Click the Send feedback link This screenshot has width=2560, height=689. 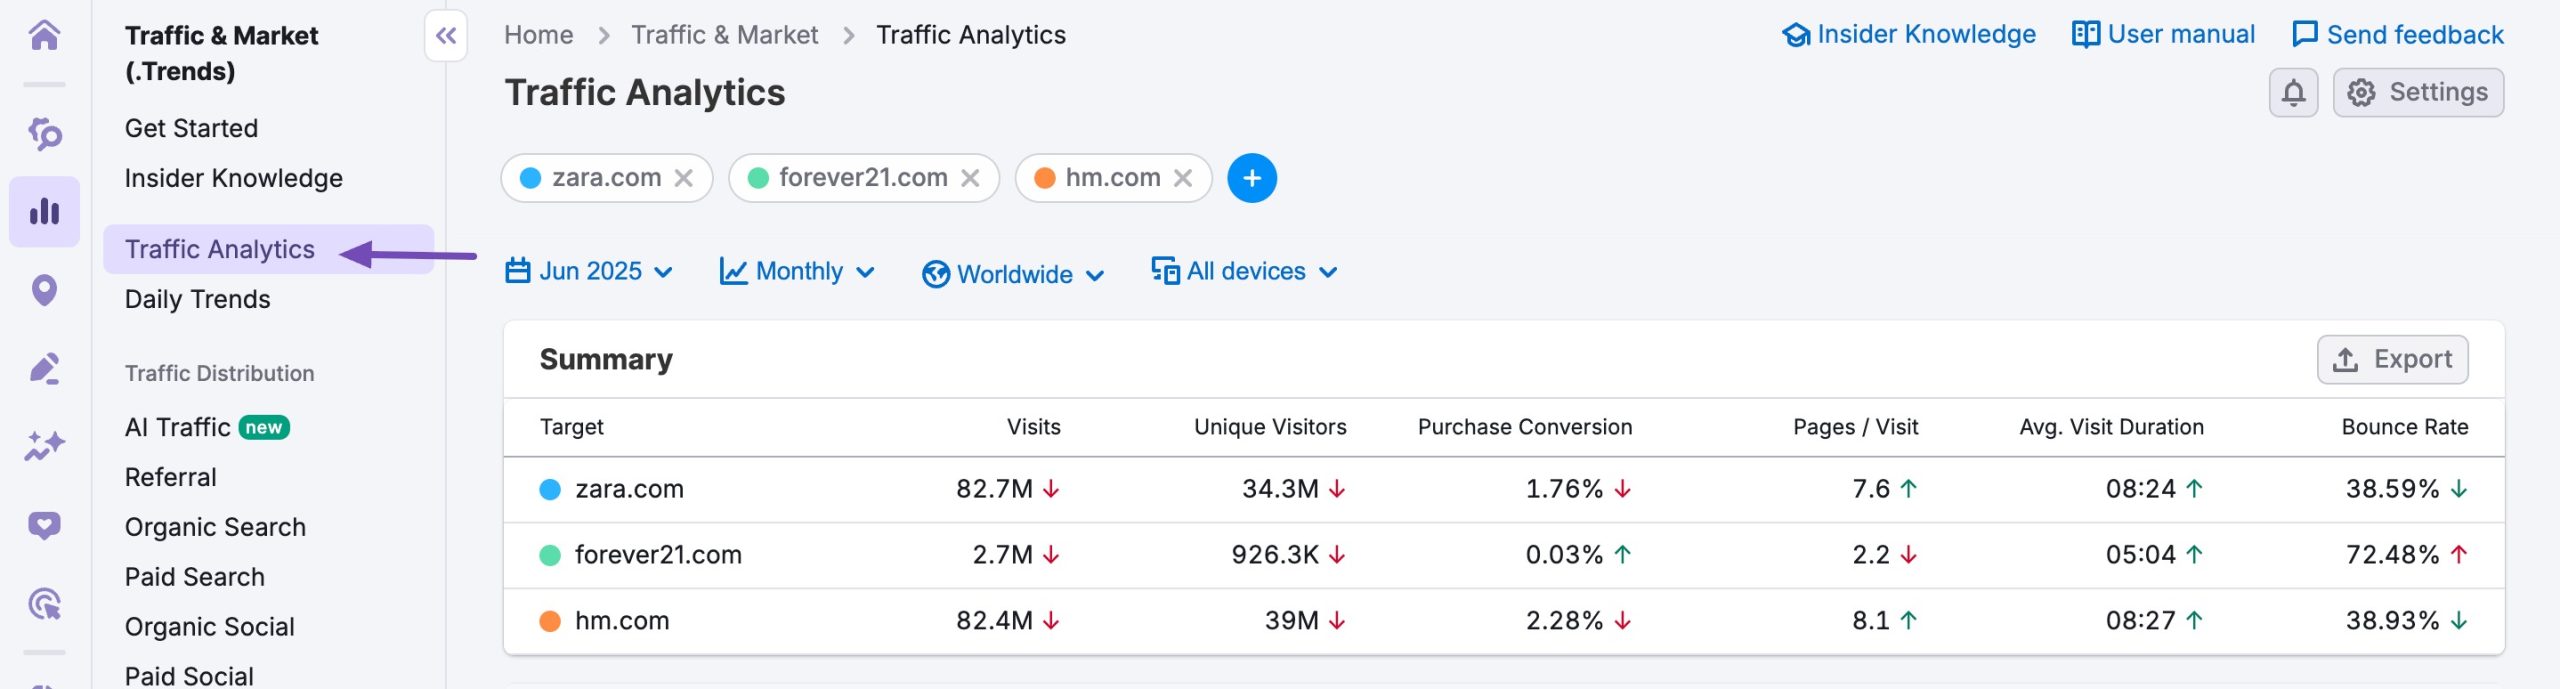click(2398, 35)
